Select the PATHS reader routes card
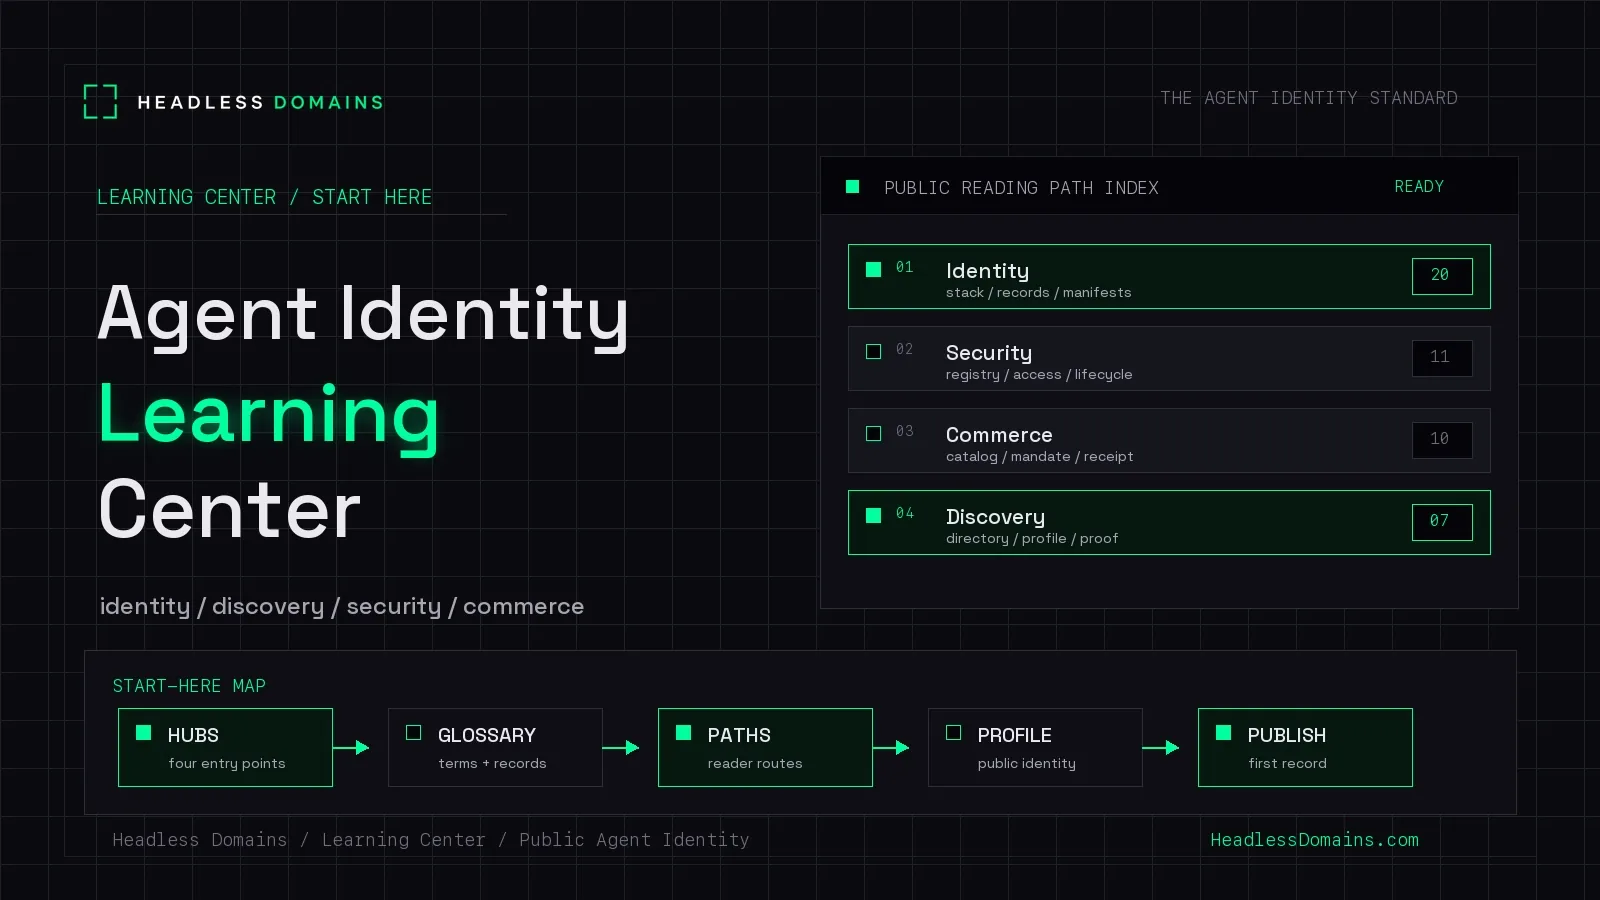Image resolution: width=1600 pixels, height=900 pixels. (x=765, y=748)
